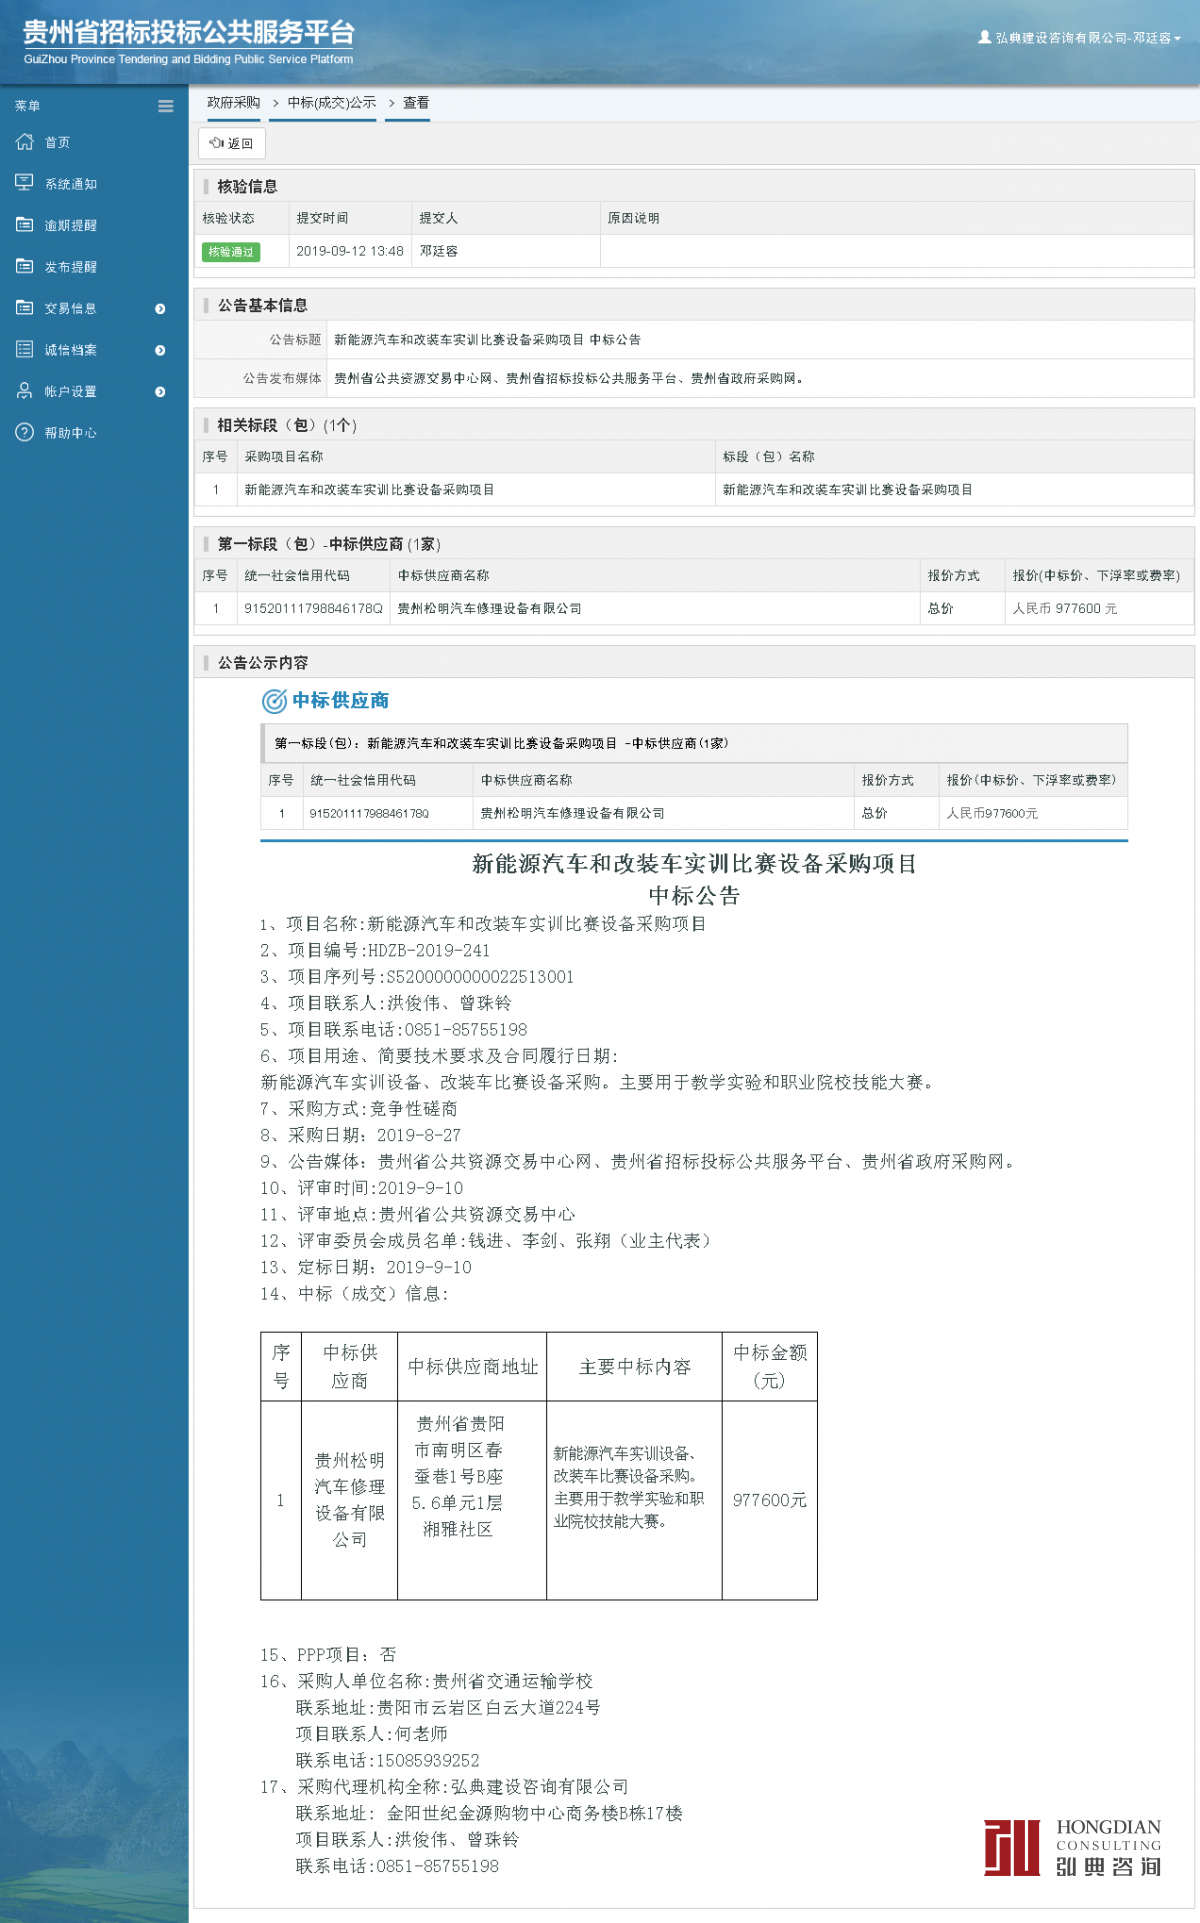
Task: Expand the 诚信档案 submenu arrow
Action: [x=160, y=350]
